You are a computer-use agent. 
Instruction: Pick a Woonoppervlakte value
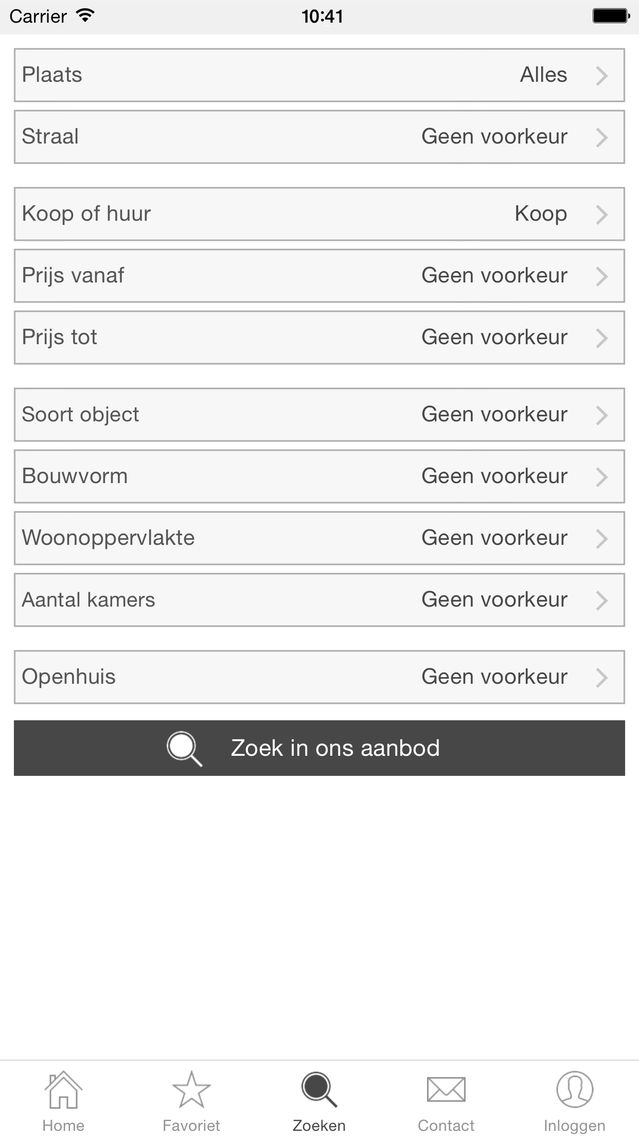click(319, 539)
